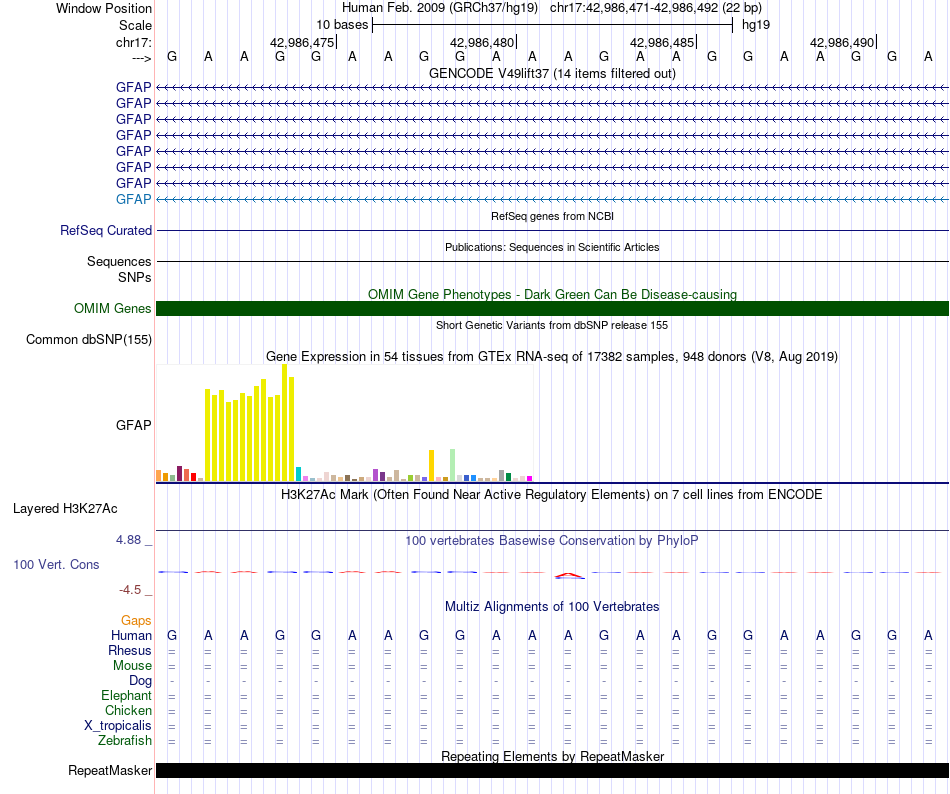Click the light green GTEx expression bar
The image size is (950, 794).
pos(453,465)
